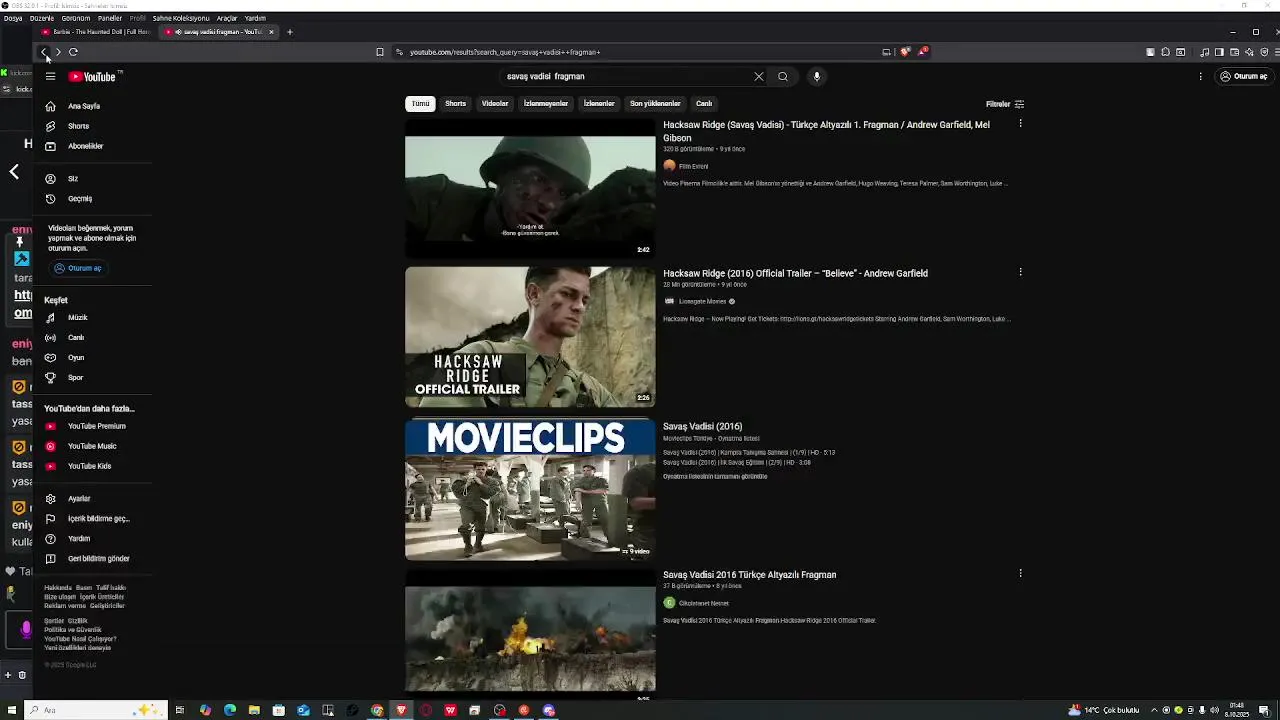Click the Brave Rewards triangle icon
1280x720 pixels.
pos(921,52)
